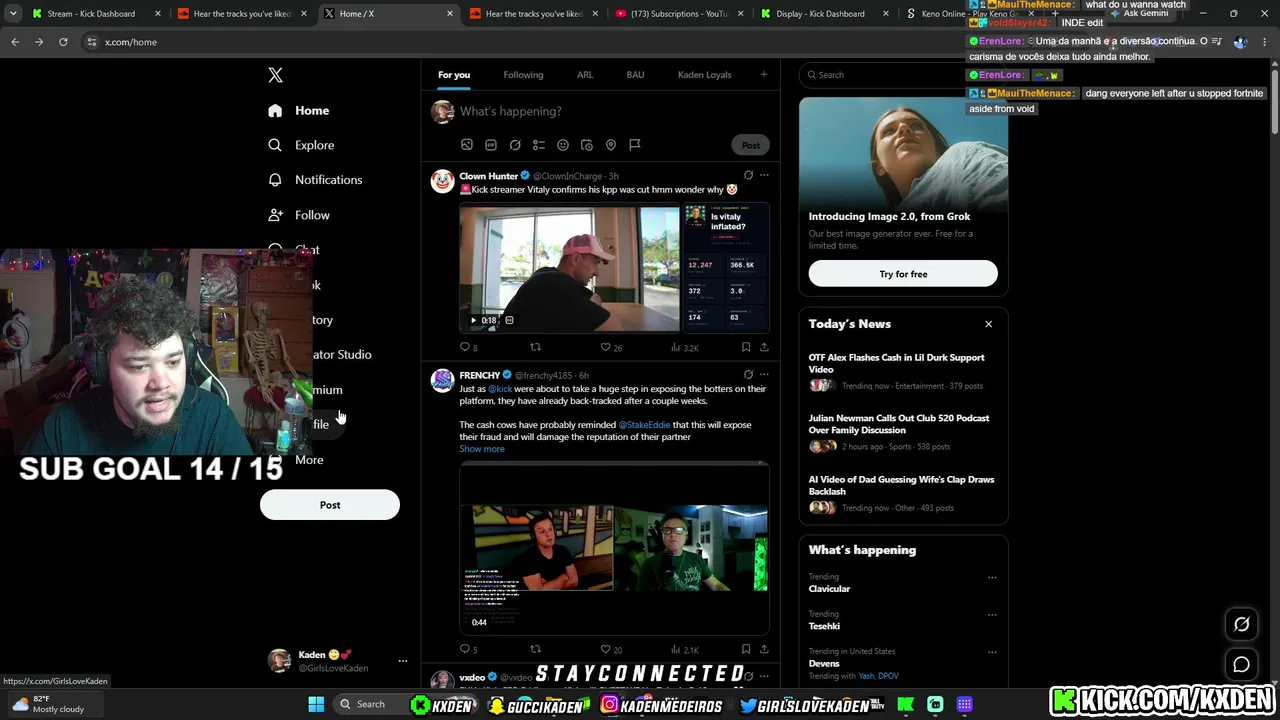Switch to the Following tab
Viewport: 1280px width, 720px height.
523,75
